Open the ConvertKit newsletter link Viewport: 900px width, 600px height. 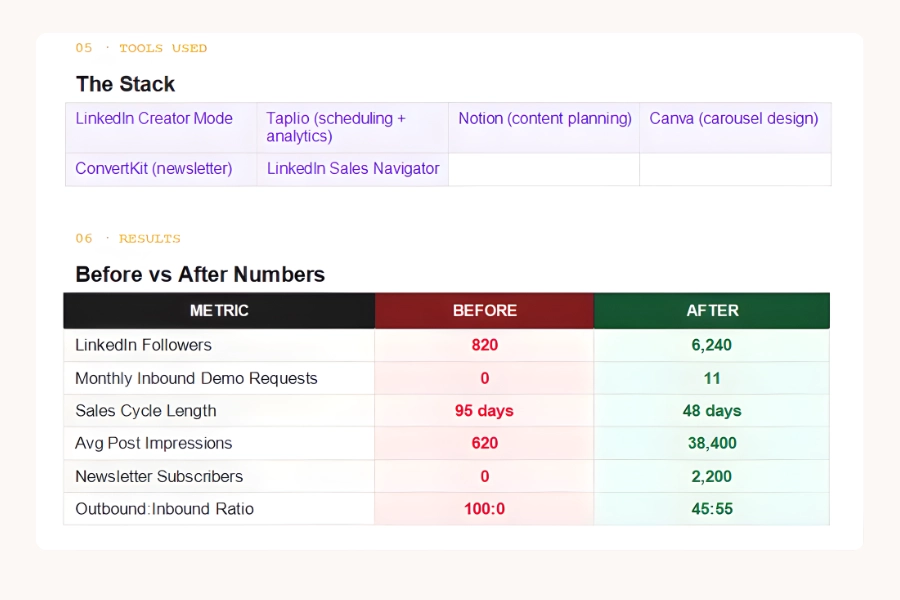pyautogui.click(x=151, y=168)
